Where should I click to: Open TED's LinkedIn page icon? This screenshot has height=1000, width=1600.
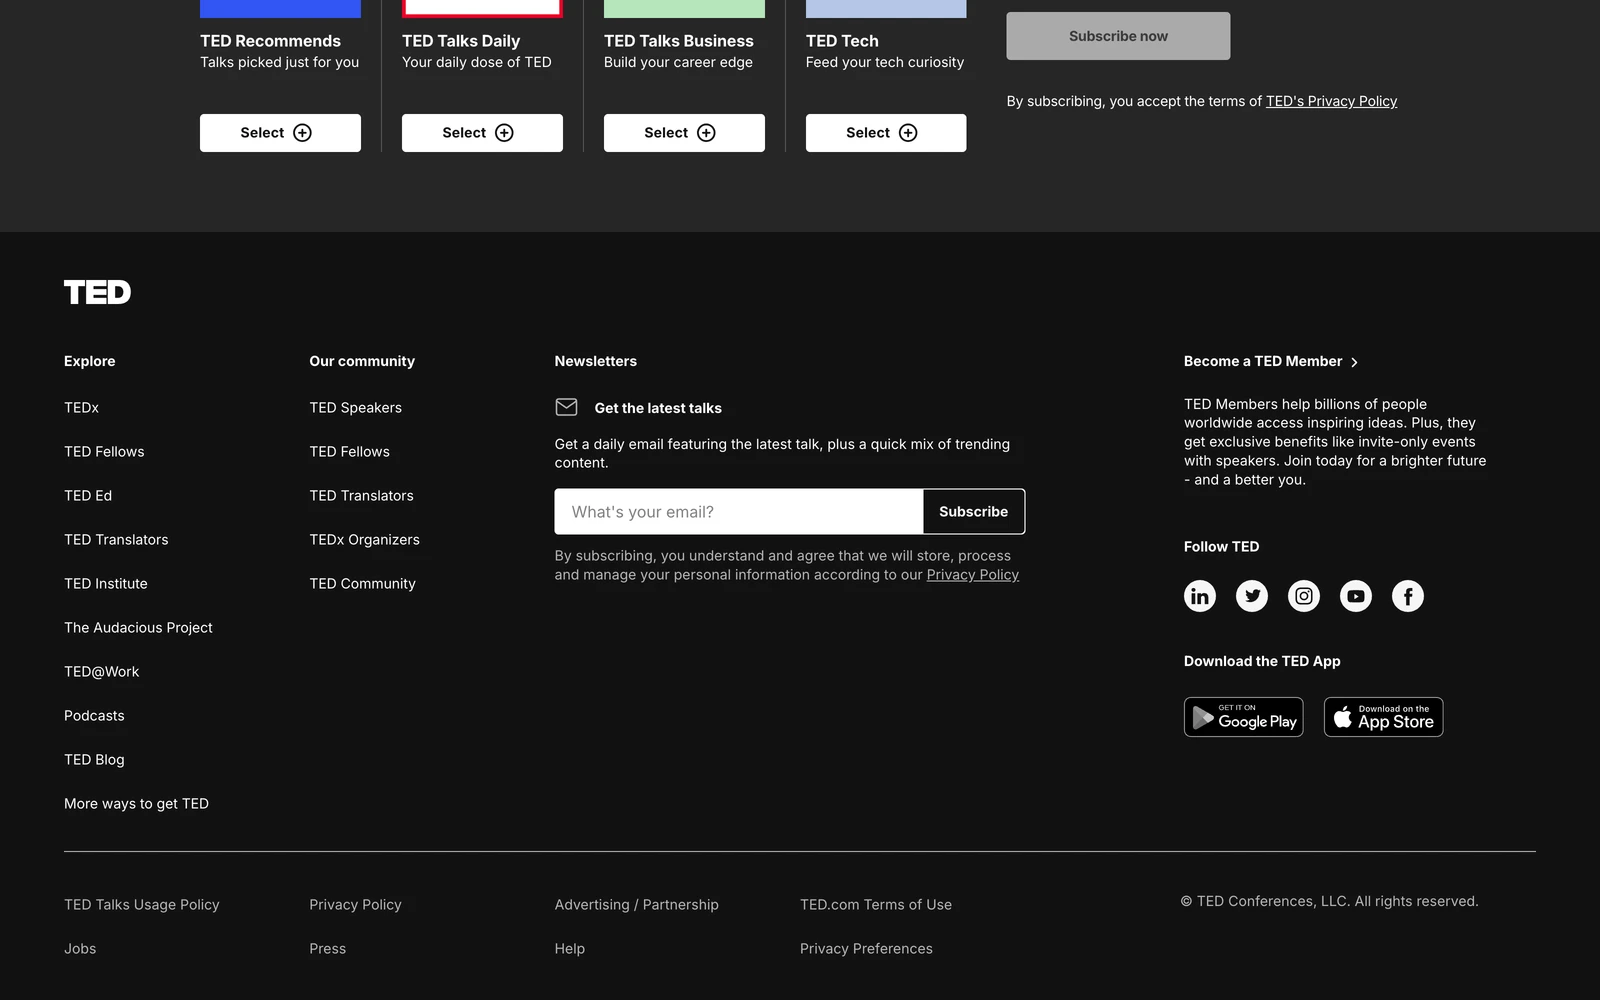1200,596
